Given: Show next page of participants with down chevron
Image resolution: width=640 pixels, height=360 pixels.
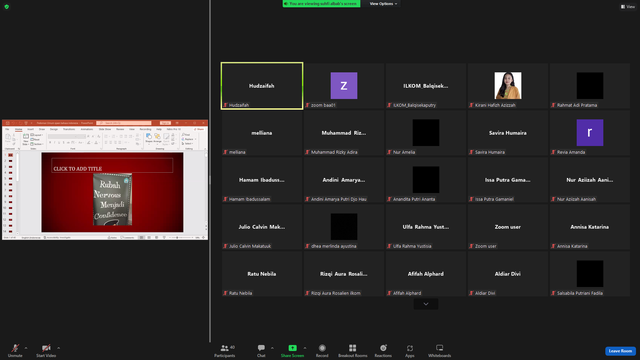Looking at the screenshot, I should tap(426, 304).
